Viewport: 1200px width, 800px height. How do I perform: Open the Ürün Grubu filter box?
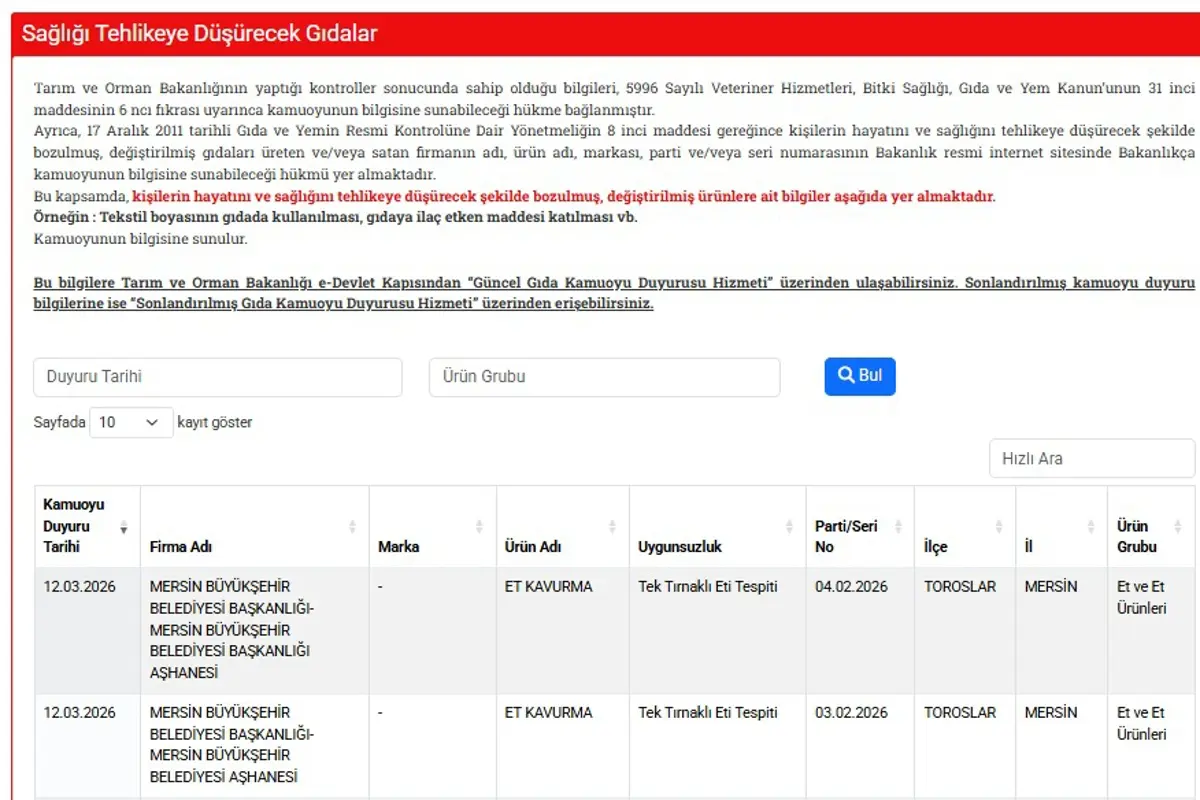click(x=604, y=377)
